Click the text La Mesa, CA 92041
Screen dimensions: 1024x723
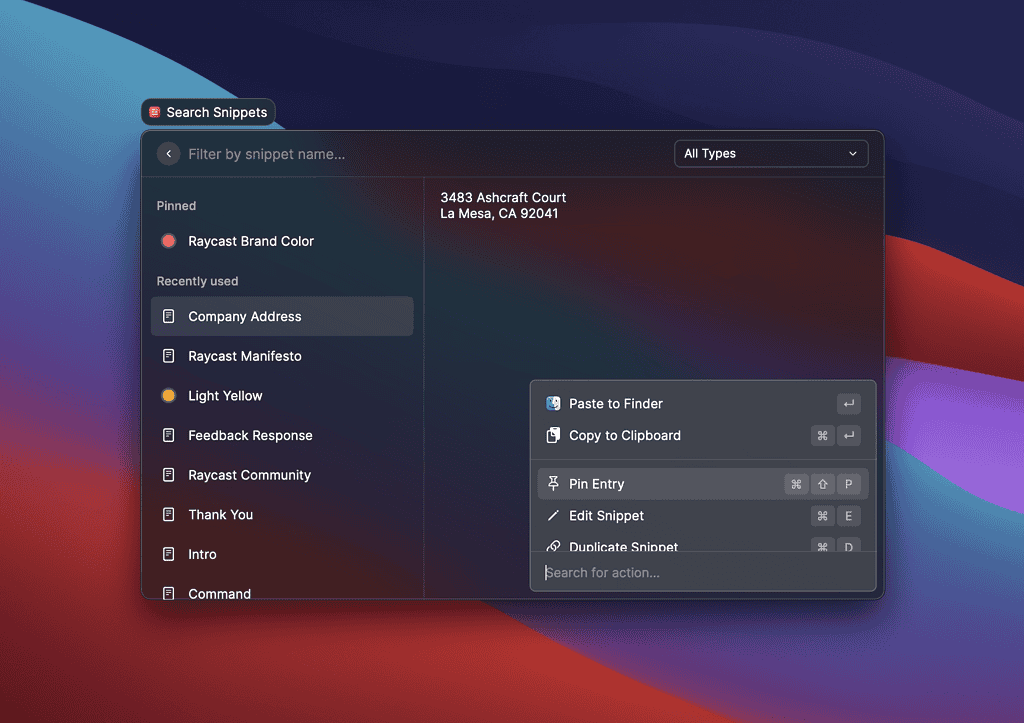pyautogui.click(x=499, y=214)
